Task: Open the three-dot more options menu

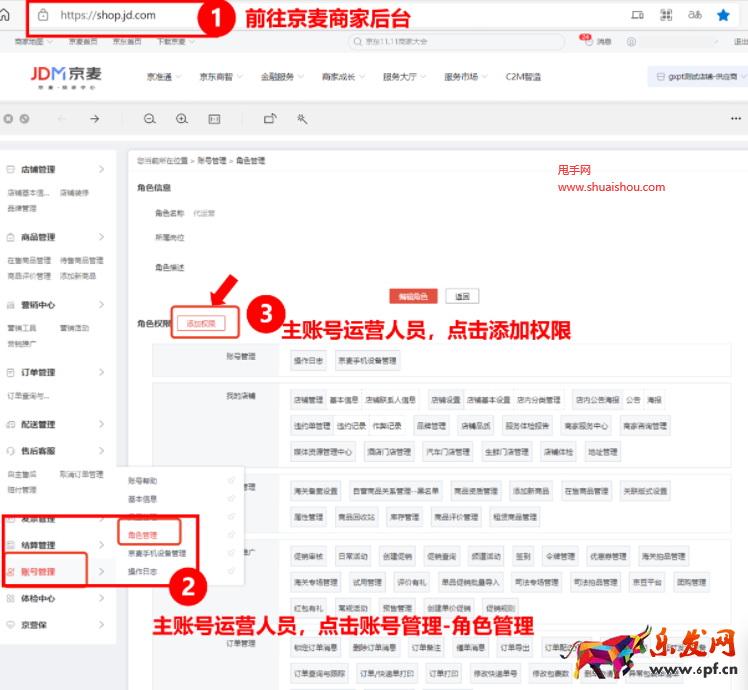Action: (736, 118)
